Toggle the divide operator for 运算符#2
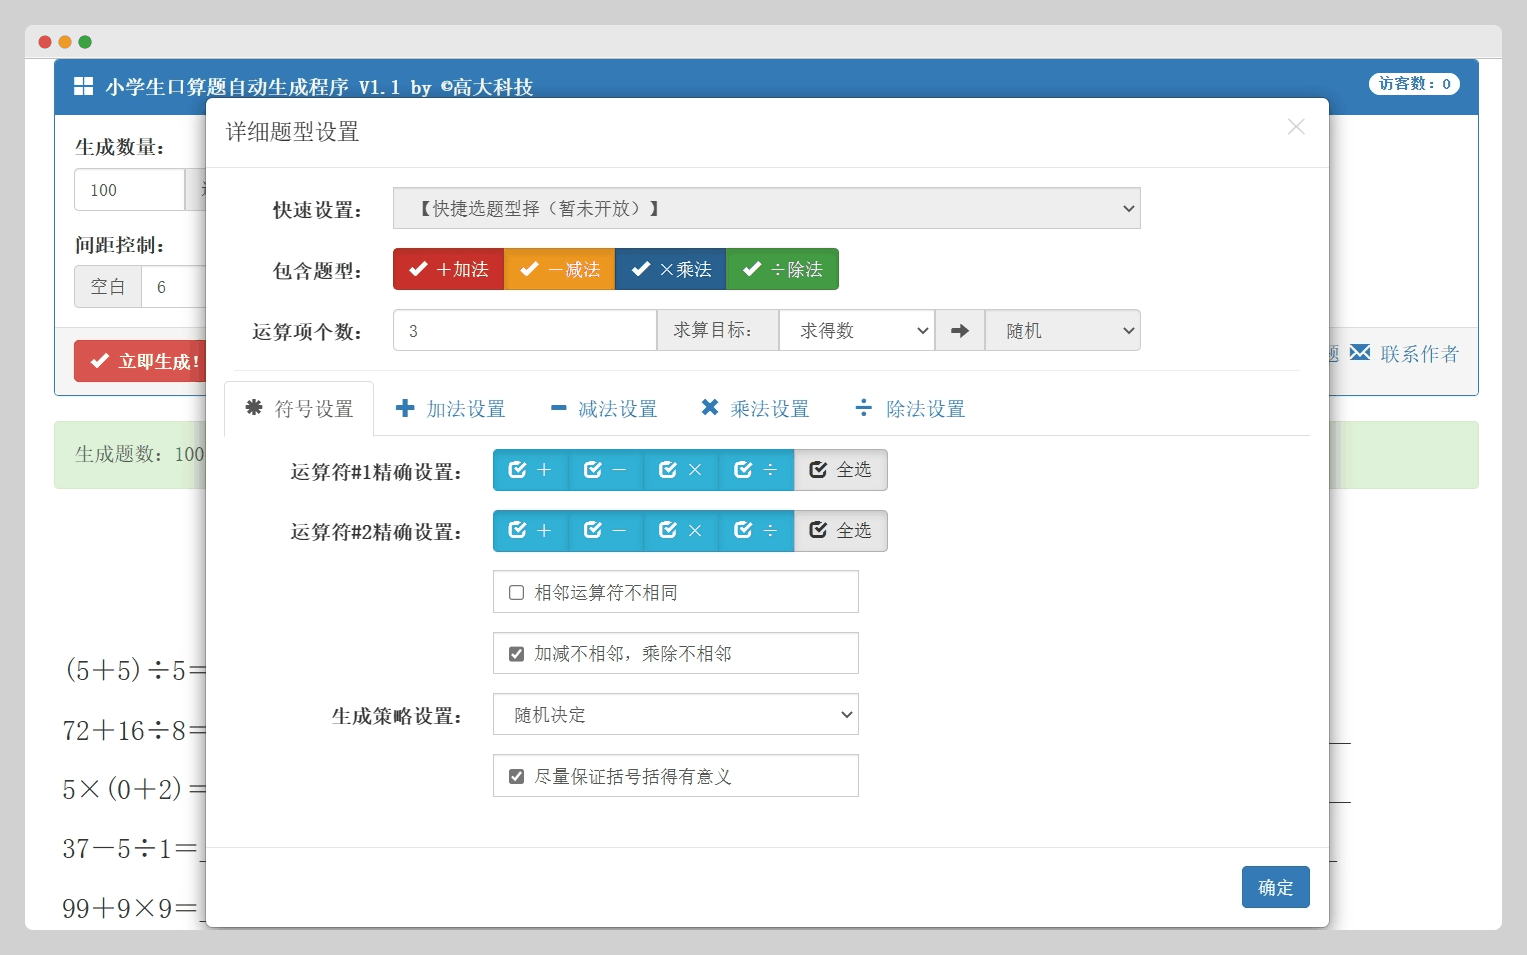 click(755, 531)
